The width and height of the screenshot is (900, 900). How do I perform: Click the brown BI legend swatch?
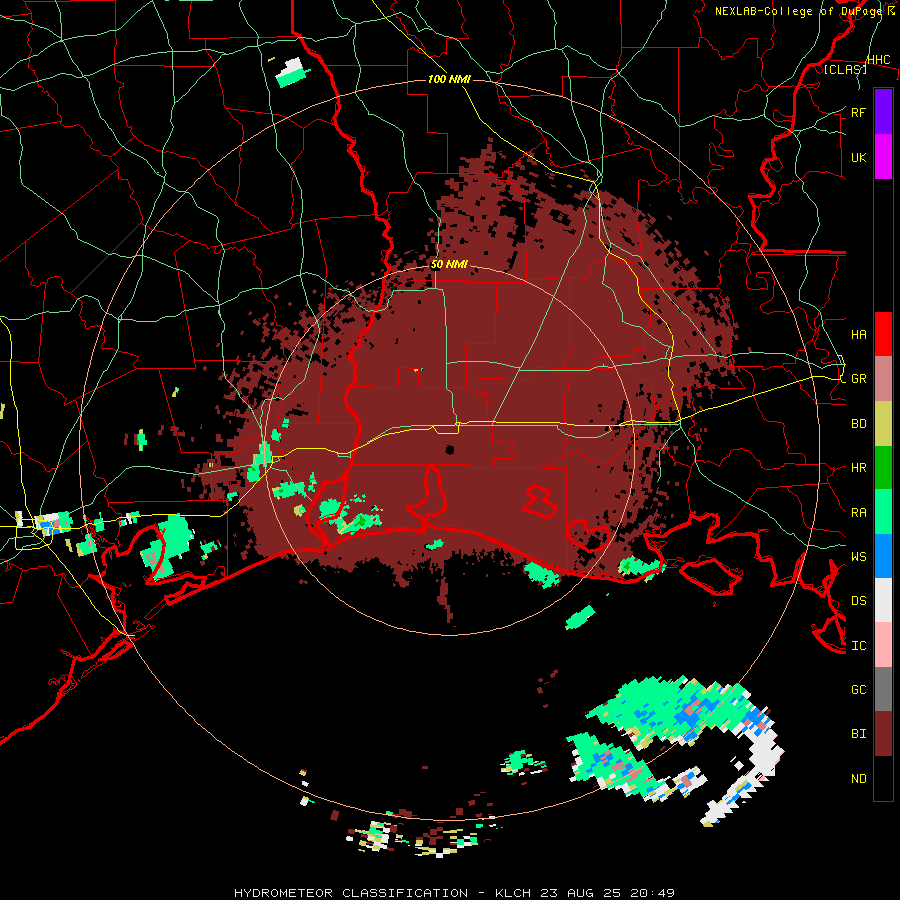click(883, 734)
